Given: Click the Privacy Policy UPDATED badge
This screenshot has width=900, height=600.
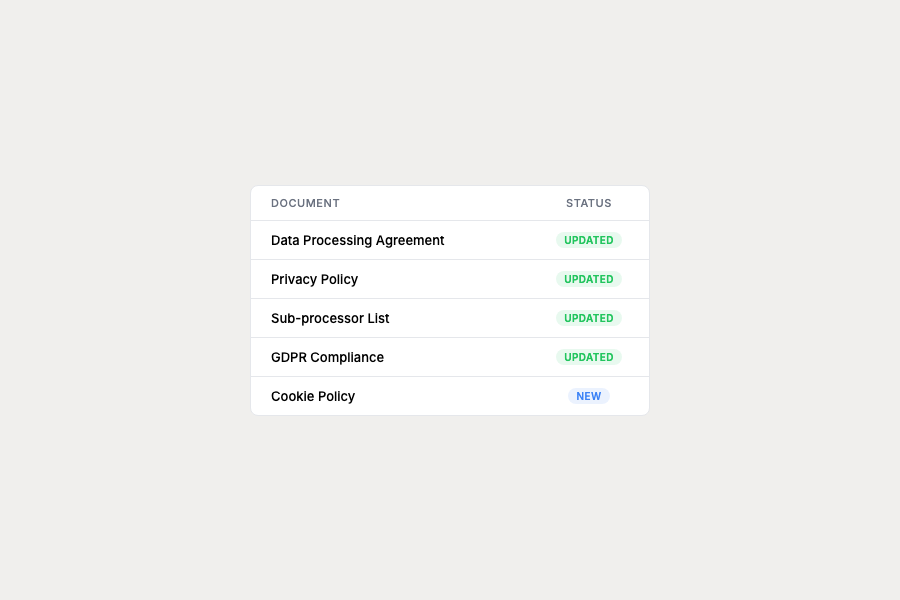Looking at the screenshot, I should 588,279.
